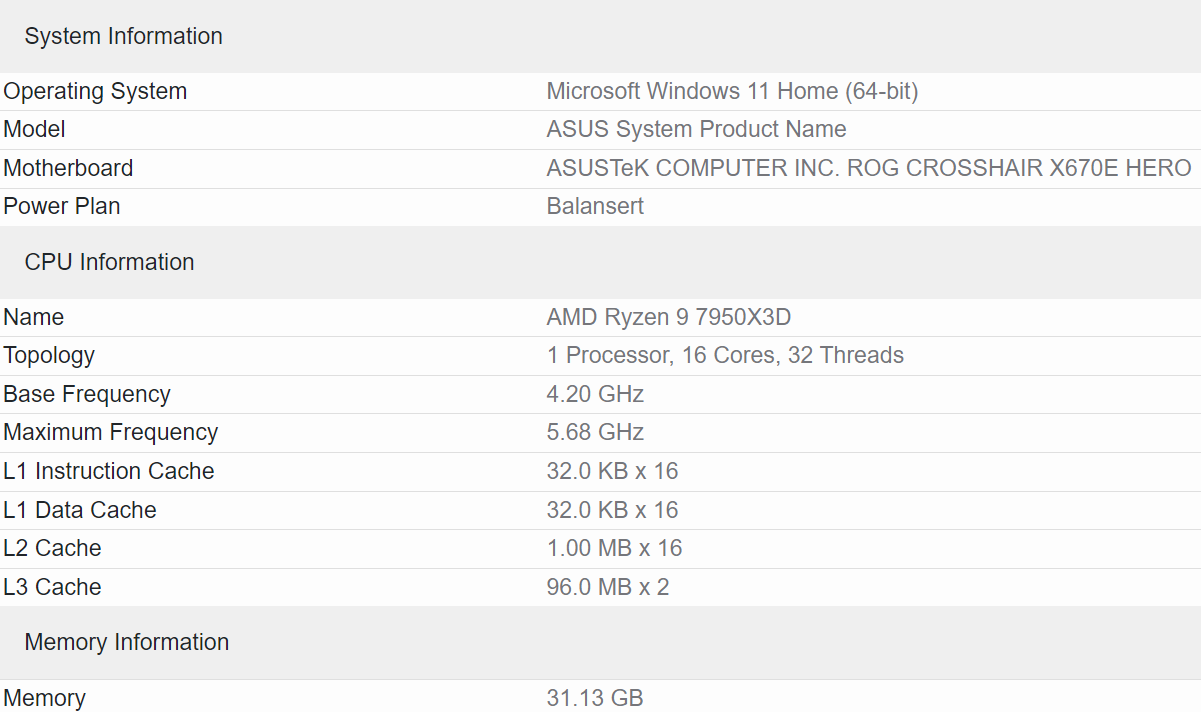
Task: Select the ROG CROSSHAIR X670E HERO text
Action: coord(1019,168)
